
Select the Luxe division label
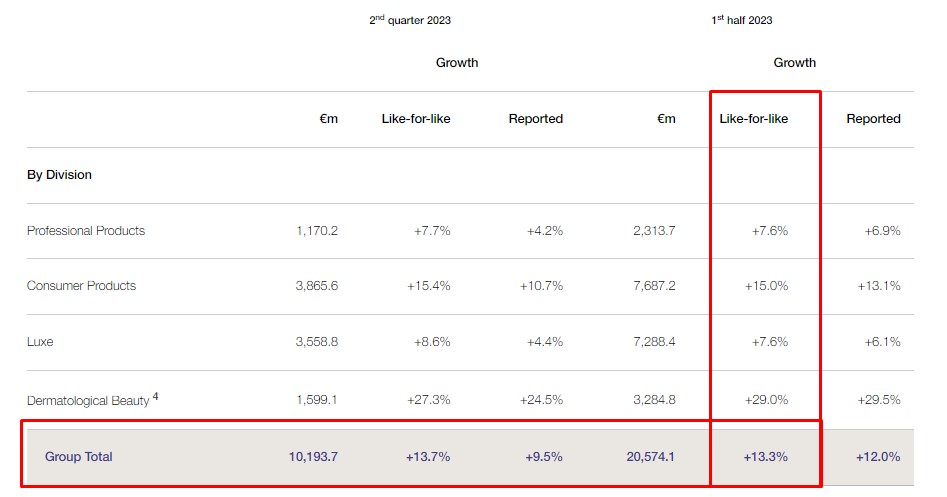pos(40,342)
